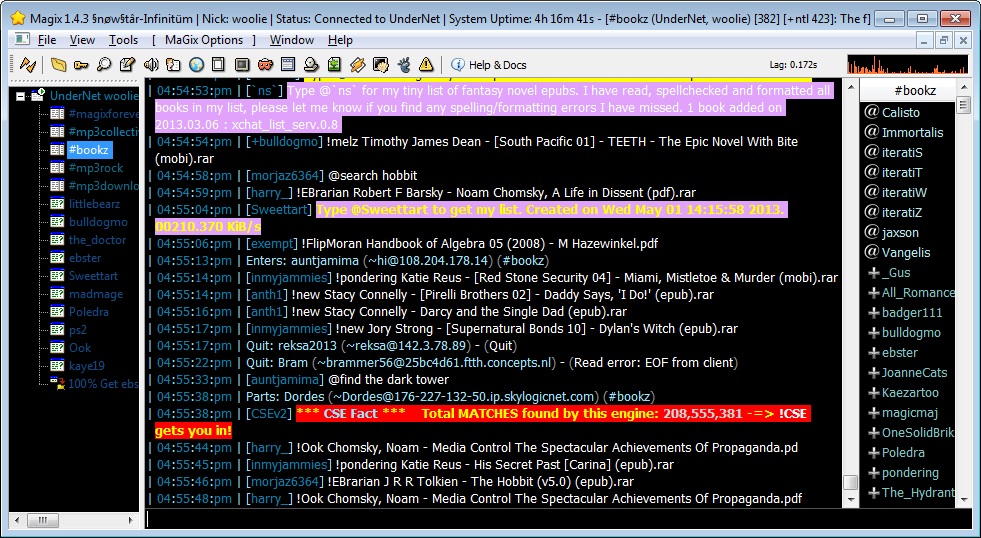The height and width of the screenshot is (538, 981).
Task: Open ebster query in tree
Action: click(84, 258)
